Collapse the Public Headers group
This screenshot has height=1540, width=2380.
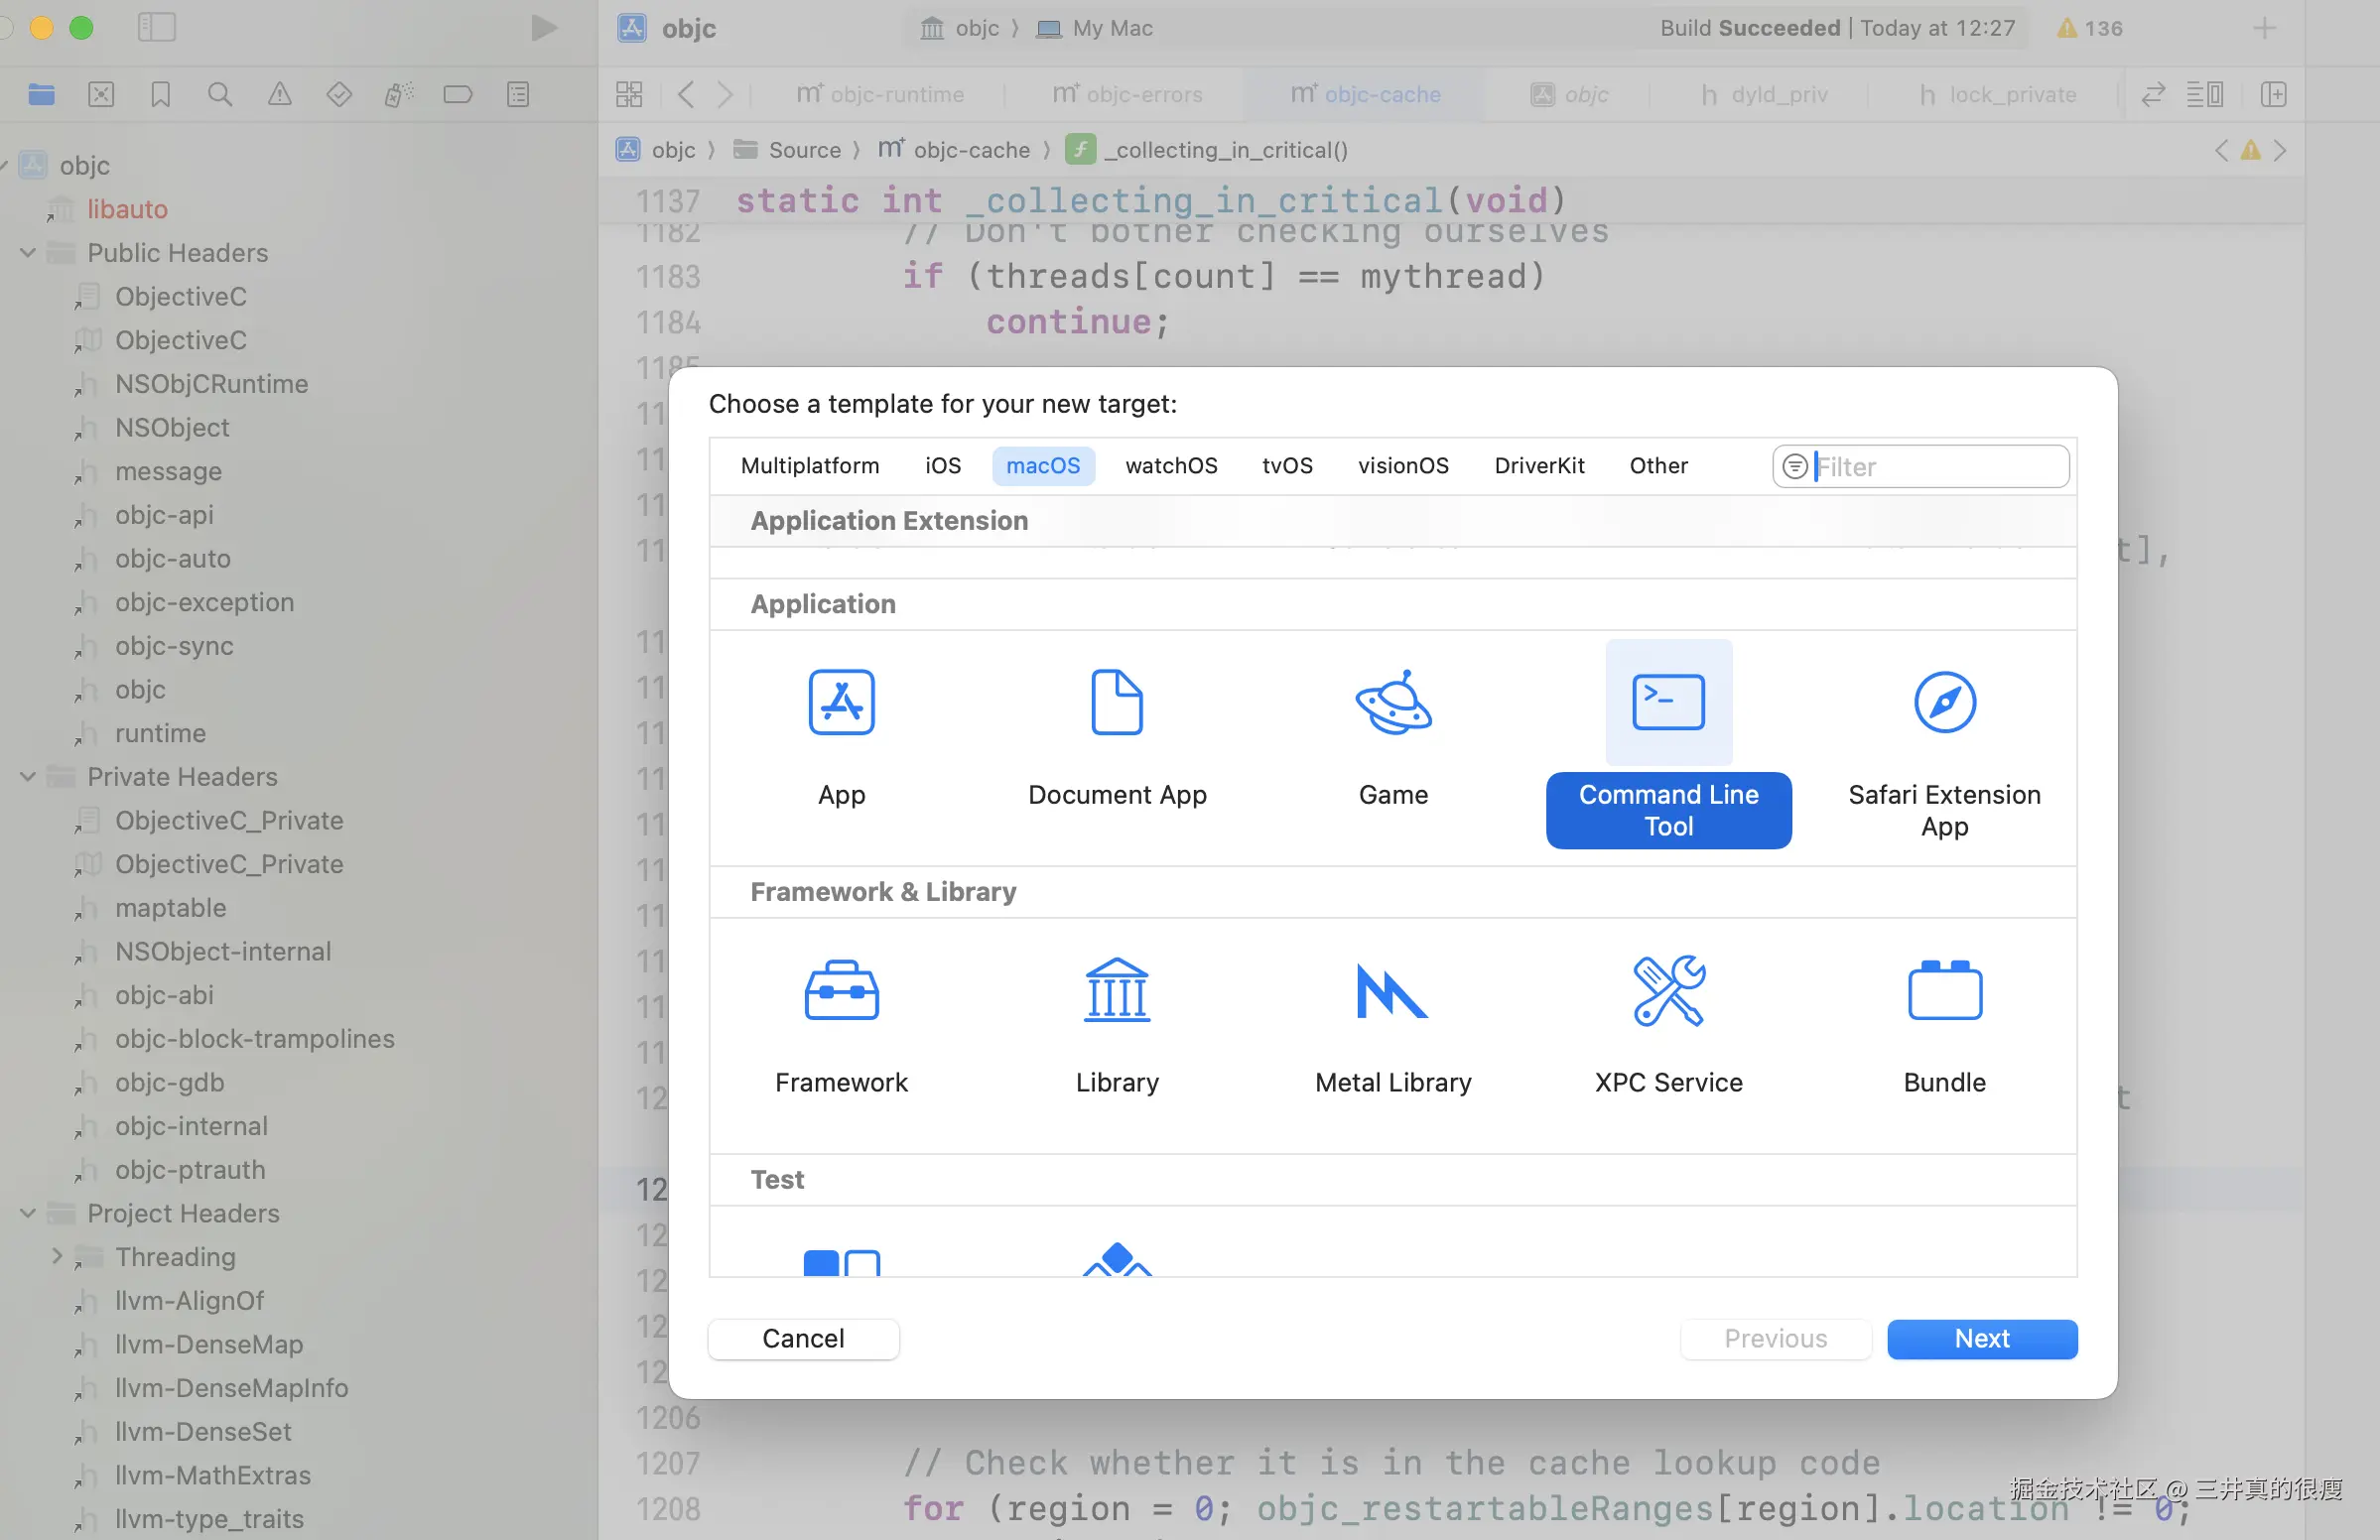coord(28,253)
